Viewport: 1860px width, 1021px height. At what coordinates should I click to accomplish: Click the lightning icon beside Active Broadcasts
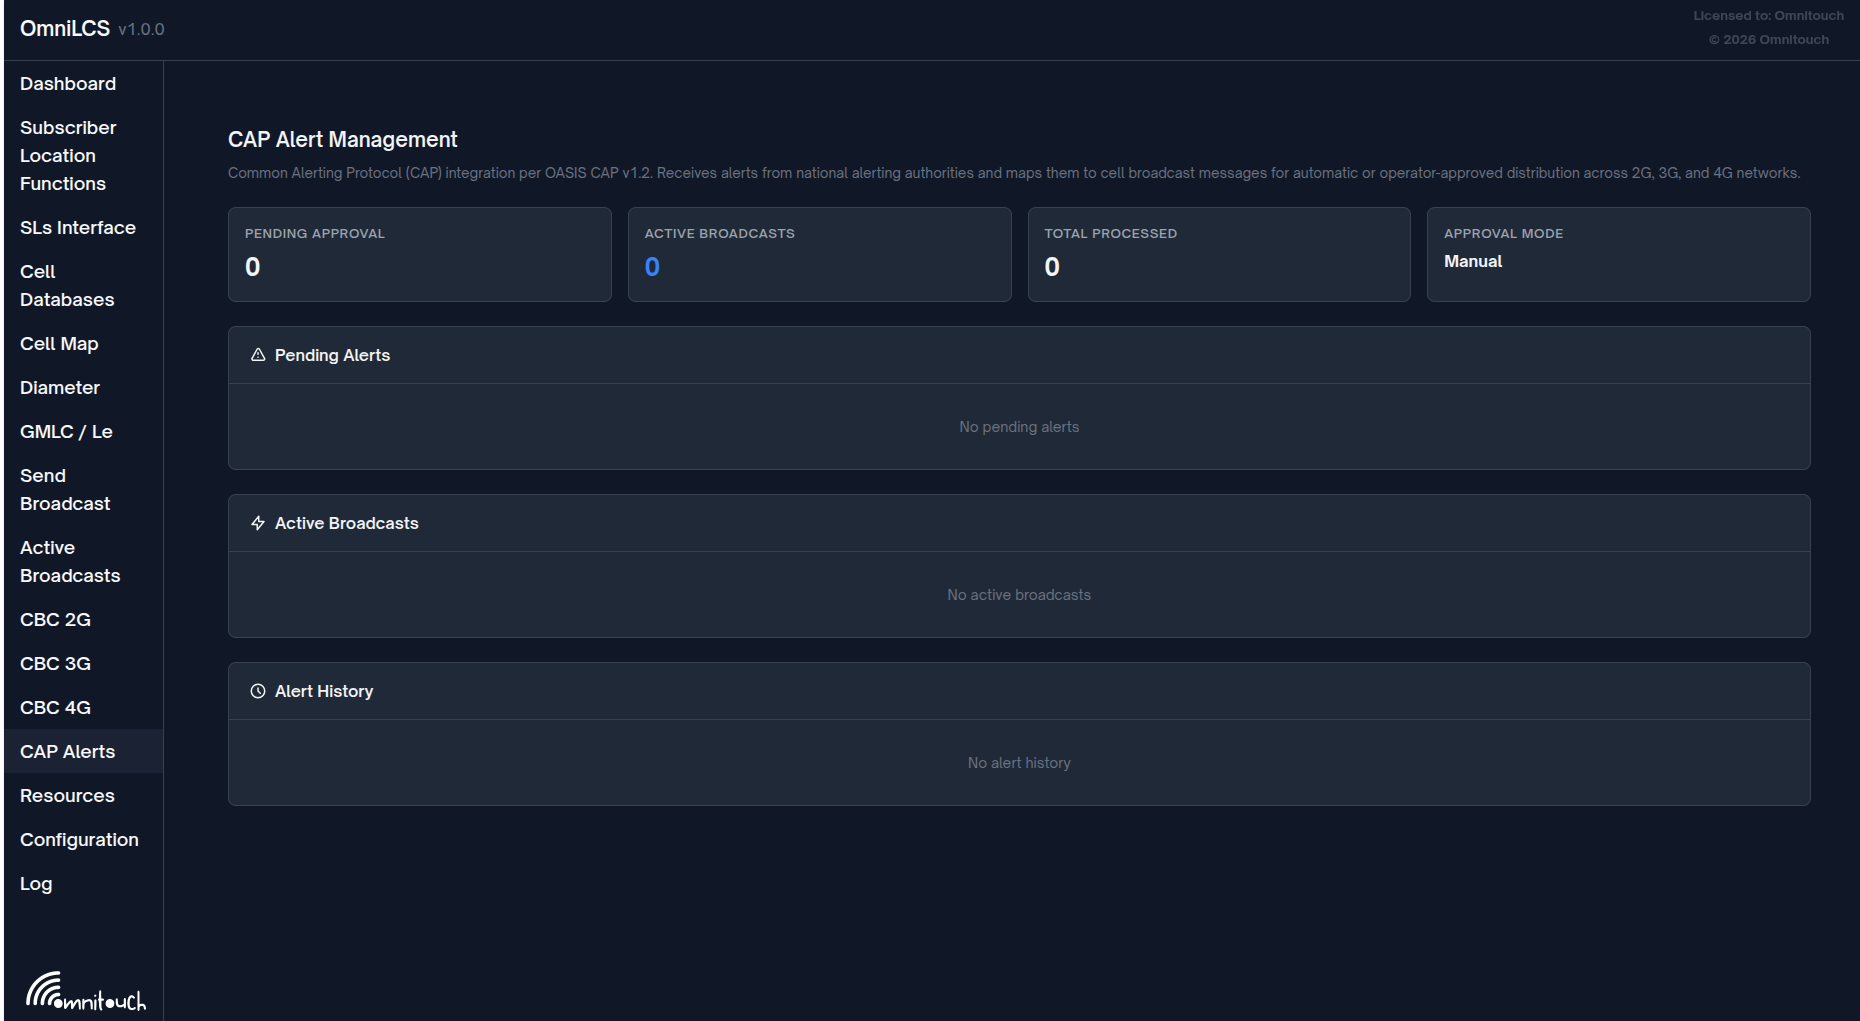coord(259,523)
